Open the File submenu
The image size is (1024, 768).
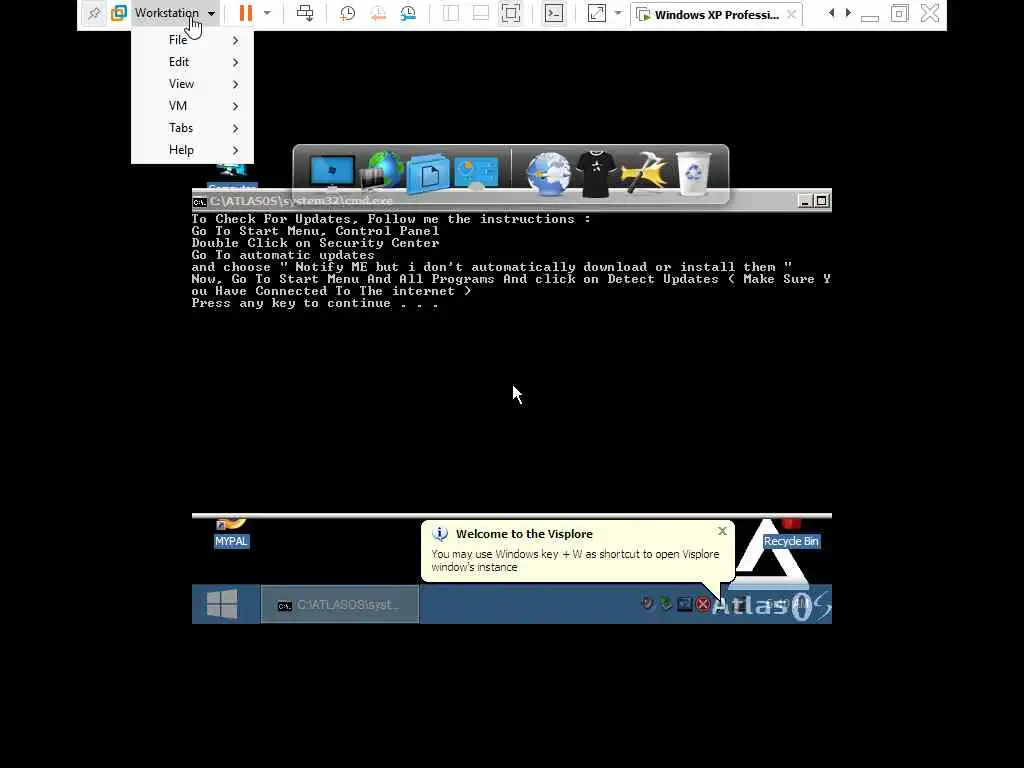(192, 40)
